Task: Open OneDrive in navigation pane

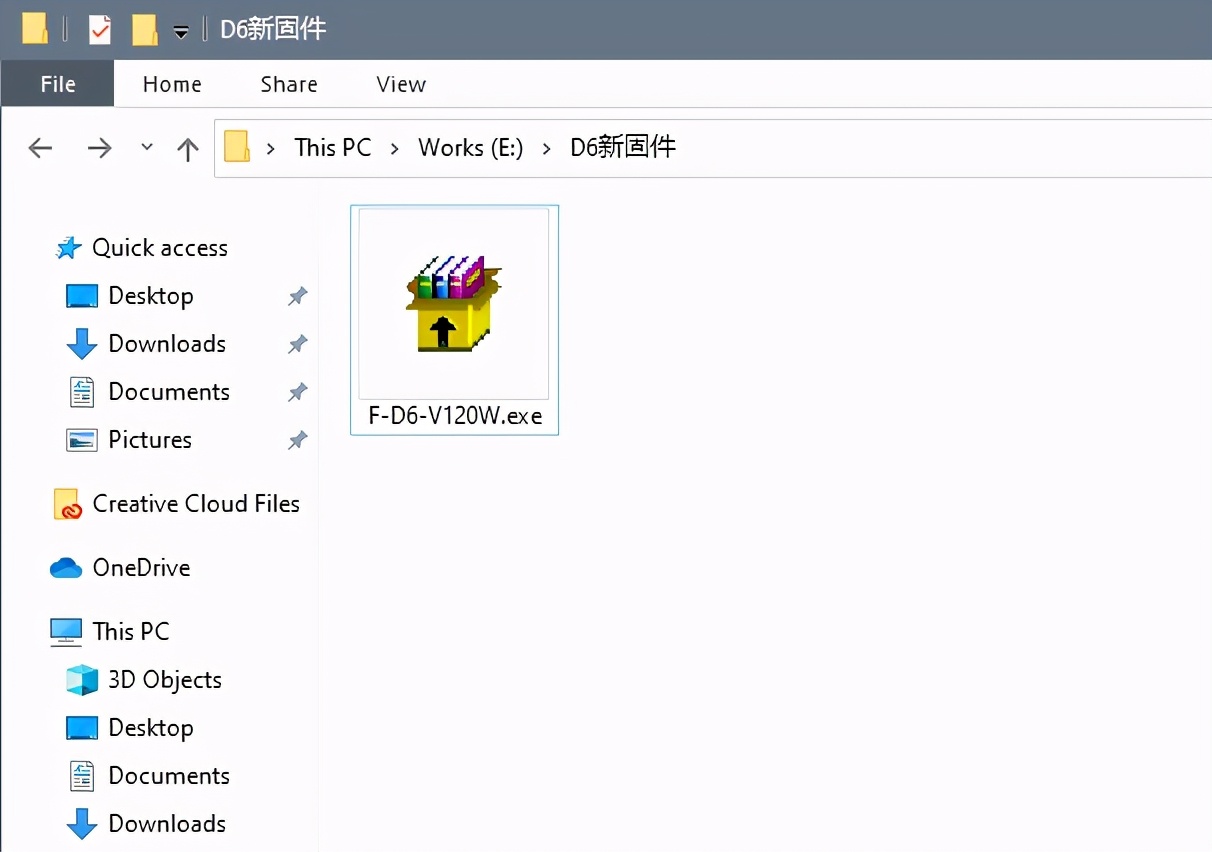Action: (x=141, y=568)
